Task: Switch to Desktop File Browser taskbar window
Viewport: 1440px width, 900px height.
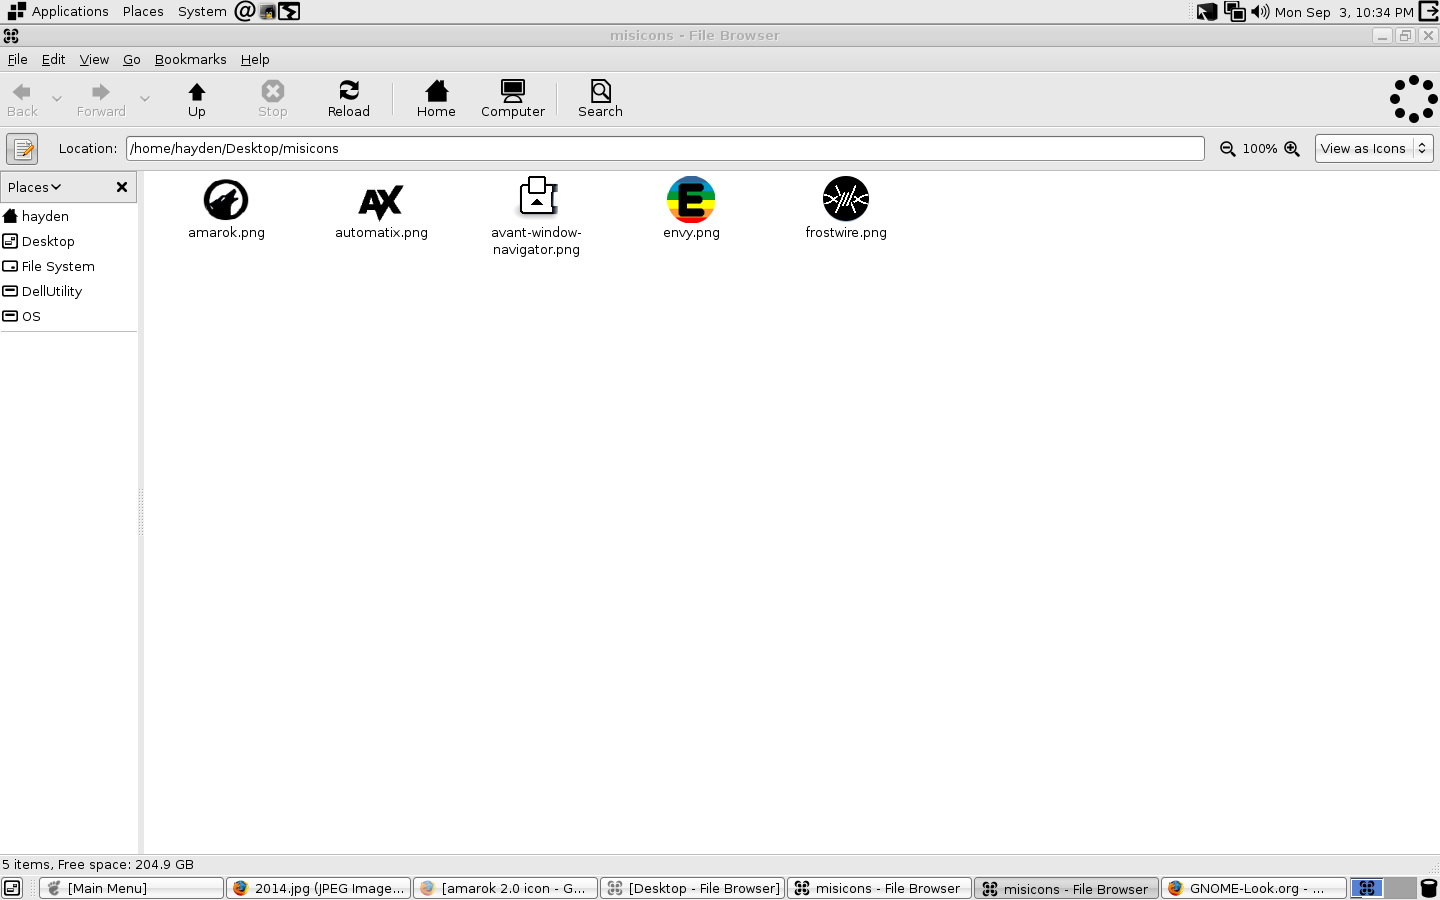Action: 692,888
